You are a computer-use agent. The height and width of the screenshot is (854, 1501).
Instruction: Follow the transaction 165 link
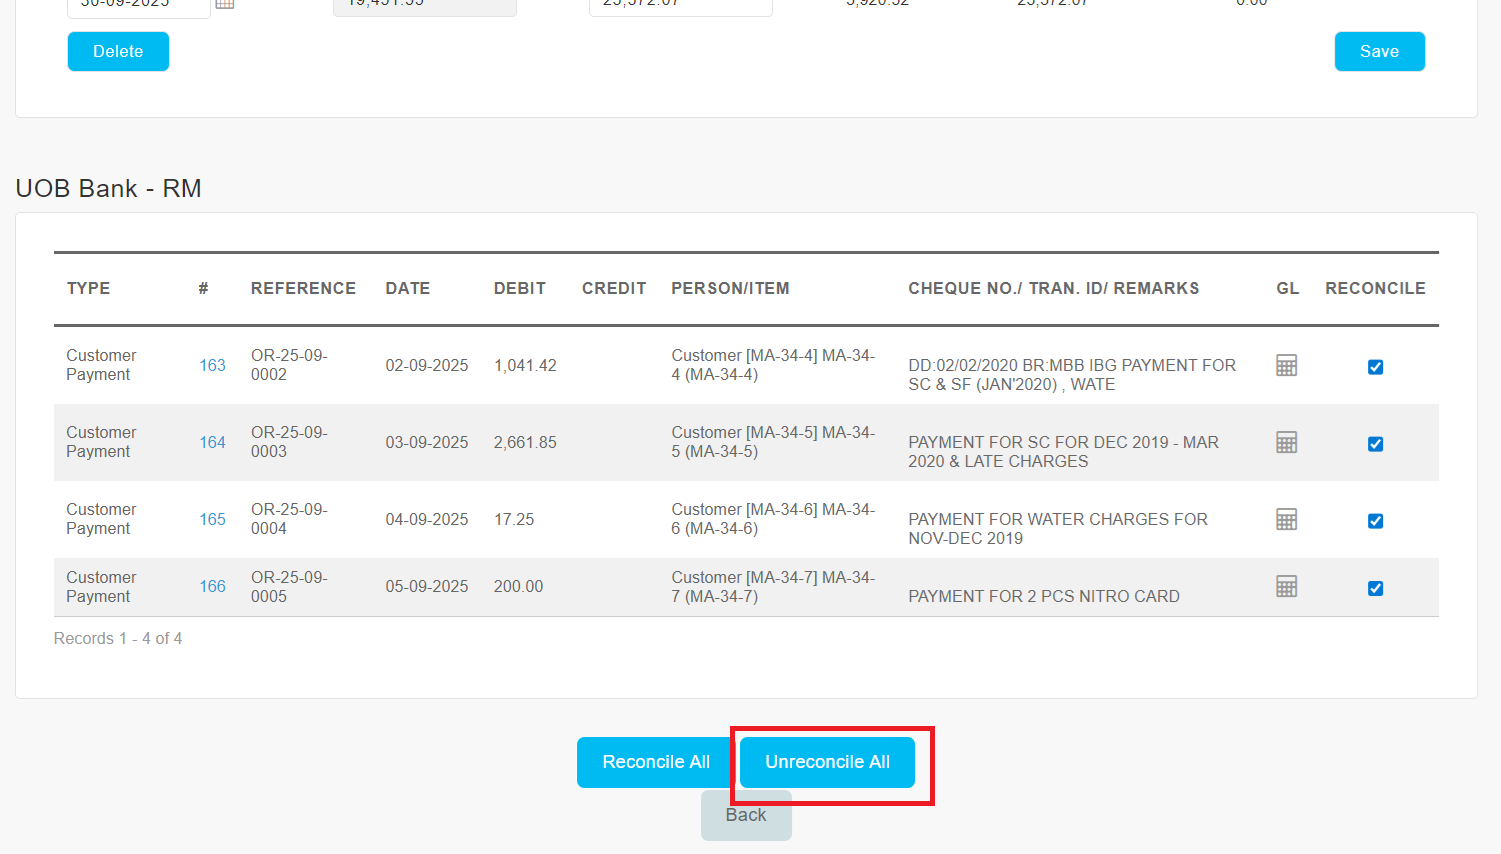click(212, 520)
